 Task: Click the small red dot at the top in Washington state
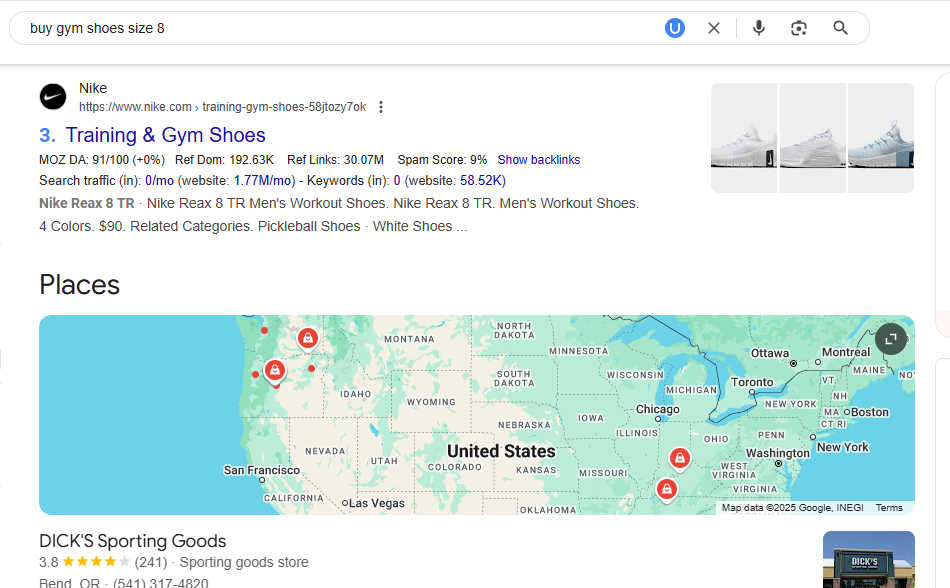[x=264, y=331]
